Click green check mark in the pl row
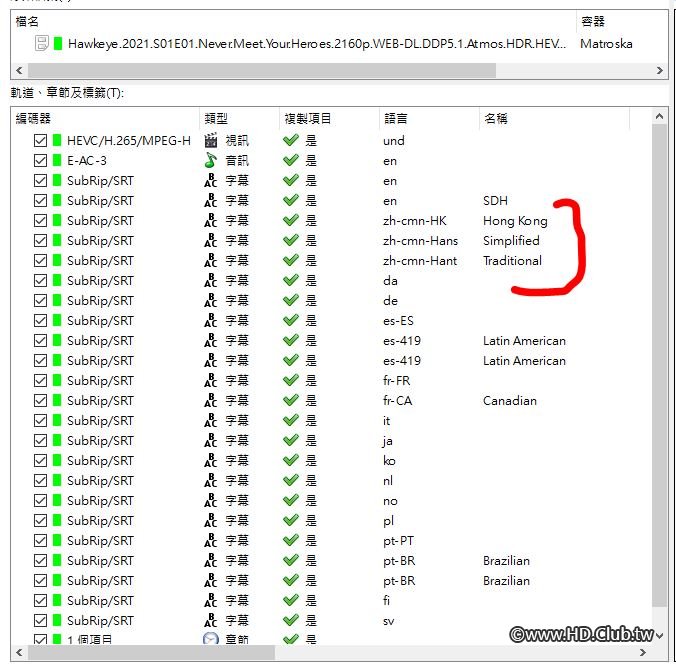This screenshot has height=668, width=676. click(x=291, y=520)
